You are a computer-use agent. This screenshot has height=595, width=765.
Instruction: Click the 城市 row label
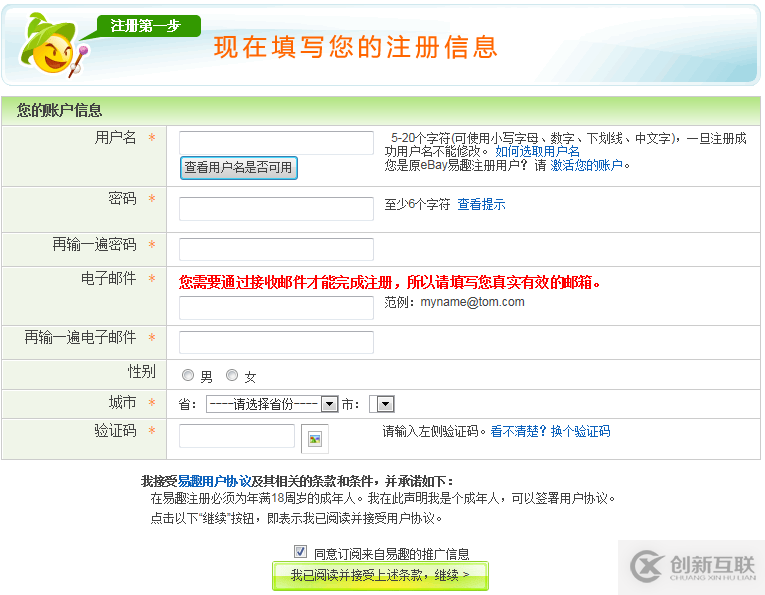(x=122, y=402)
